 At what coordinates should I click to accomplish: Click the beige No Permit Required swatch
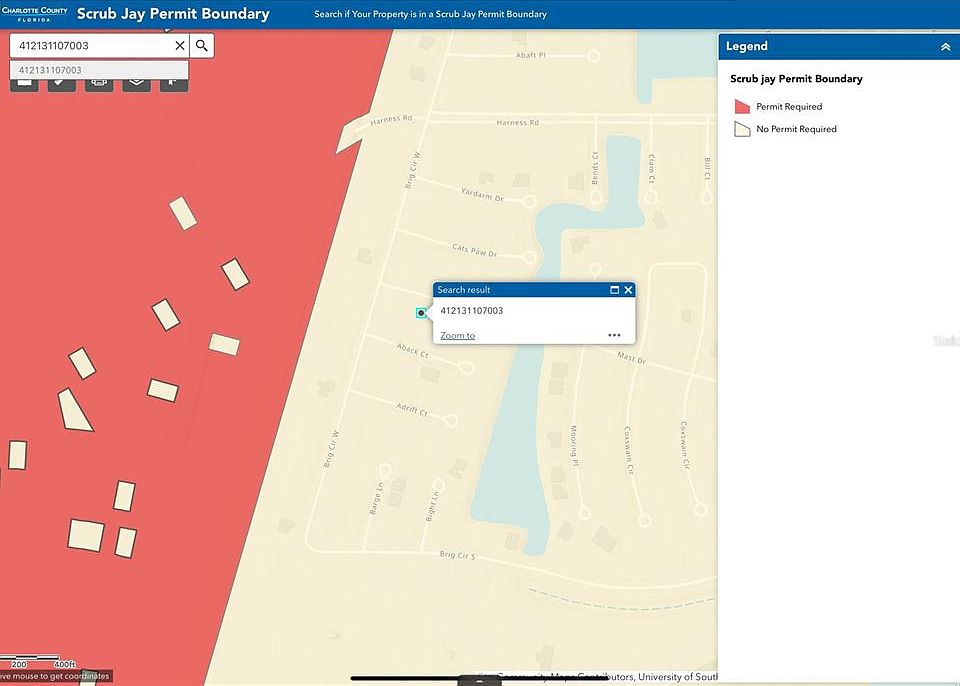pyautogui.click(x=742, y=129)
